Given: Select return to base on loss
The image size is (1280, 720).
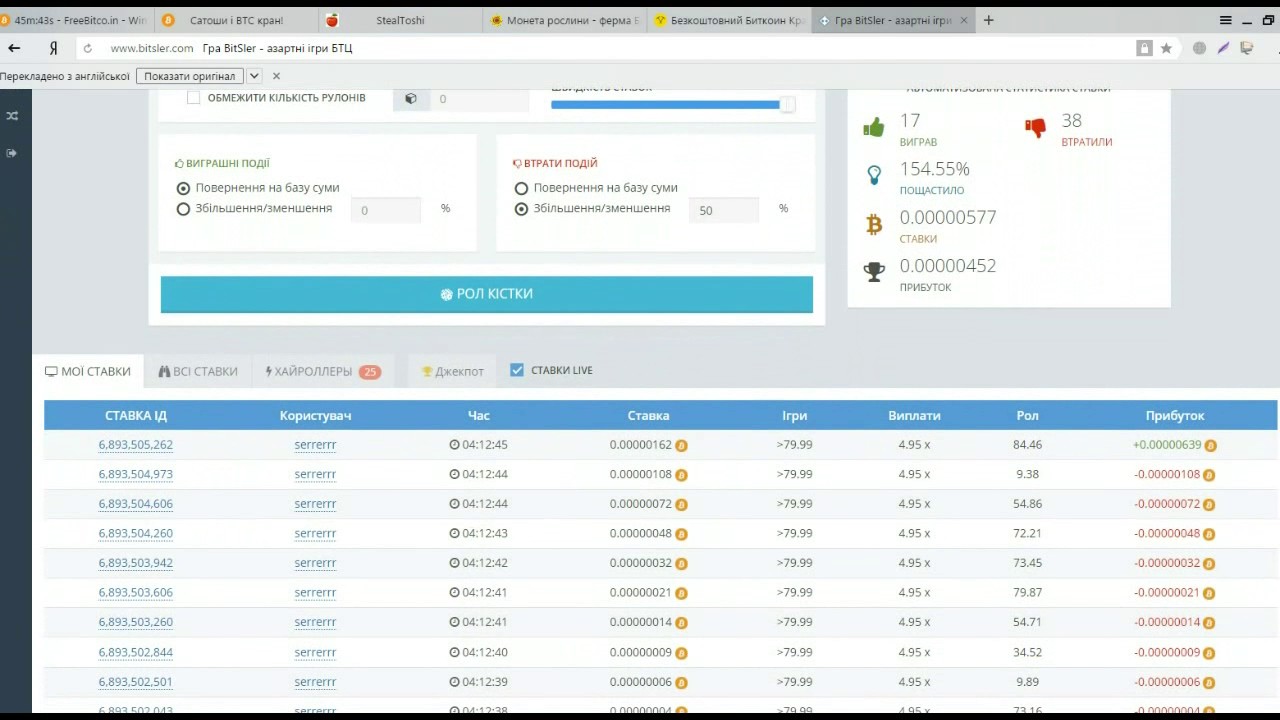Looking at the screenshot, I should [x=521, y=188].
